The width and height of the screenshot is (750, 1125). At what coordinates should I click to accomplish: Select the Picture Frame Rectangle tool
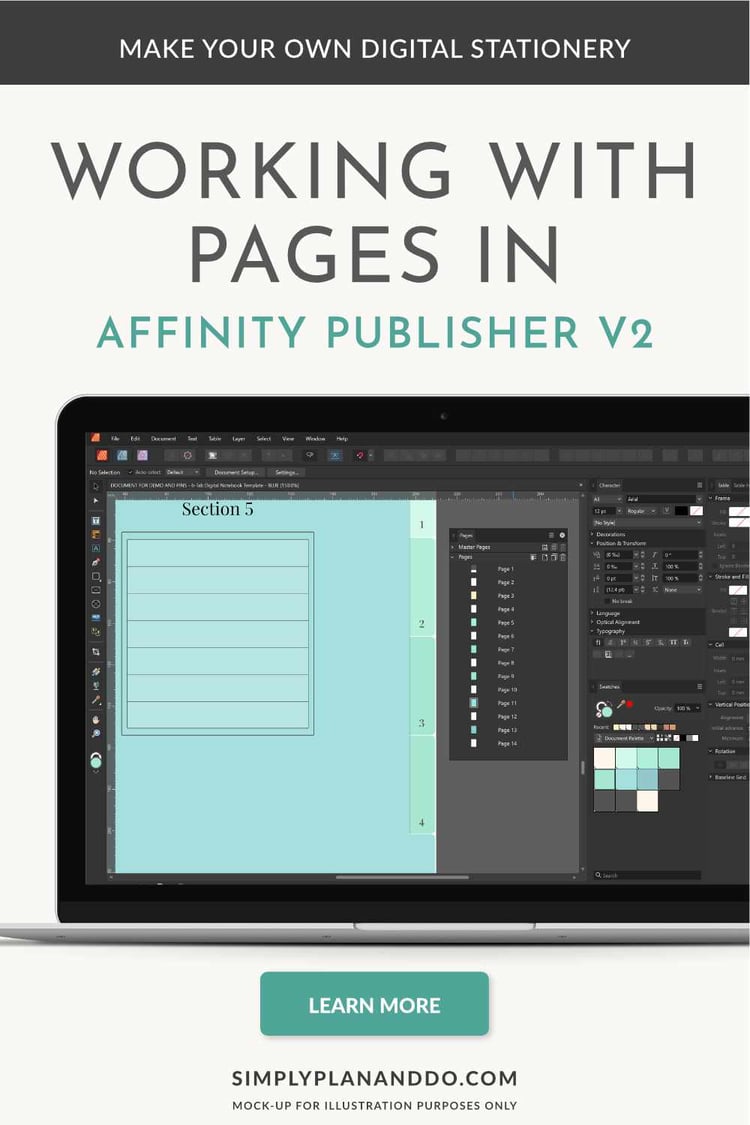95,590
